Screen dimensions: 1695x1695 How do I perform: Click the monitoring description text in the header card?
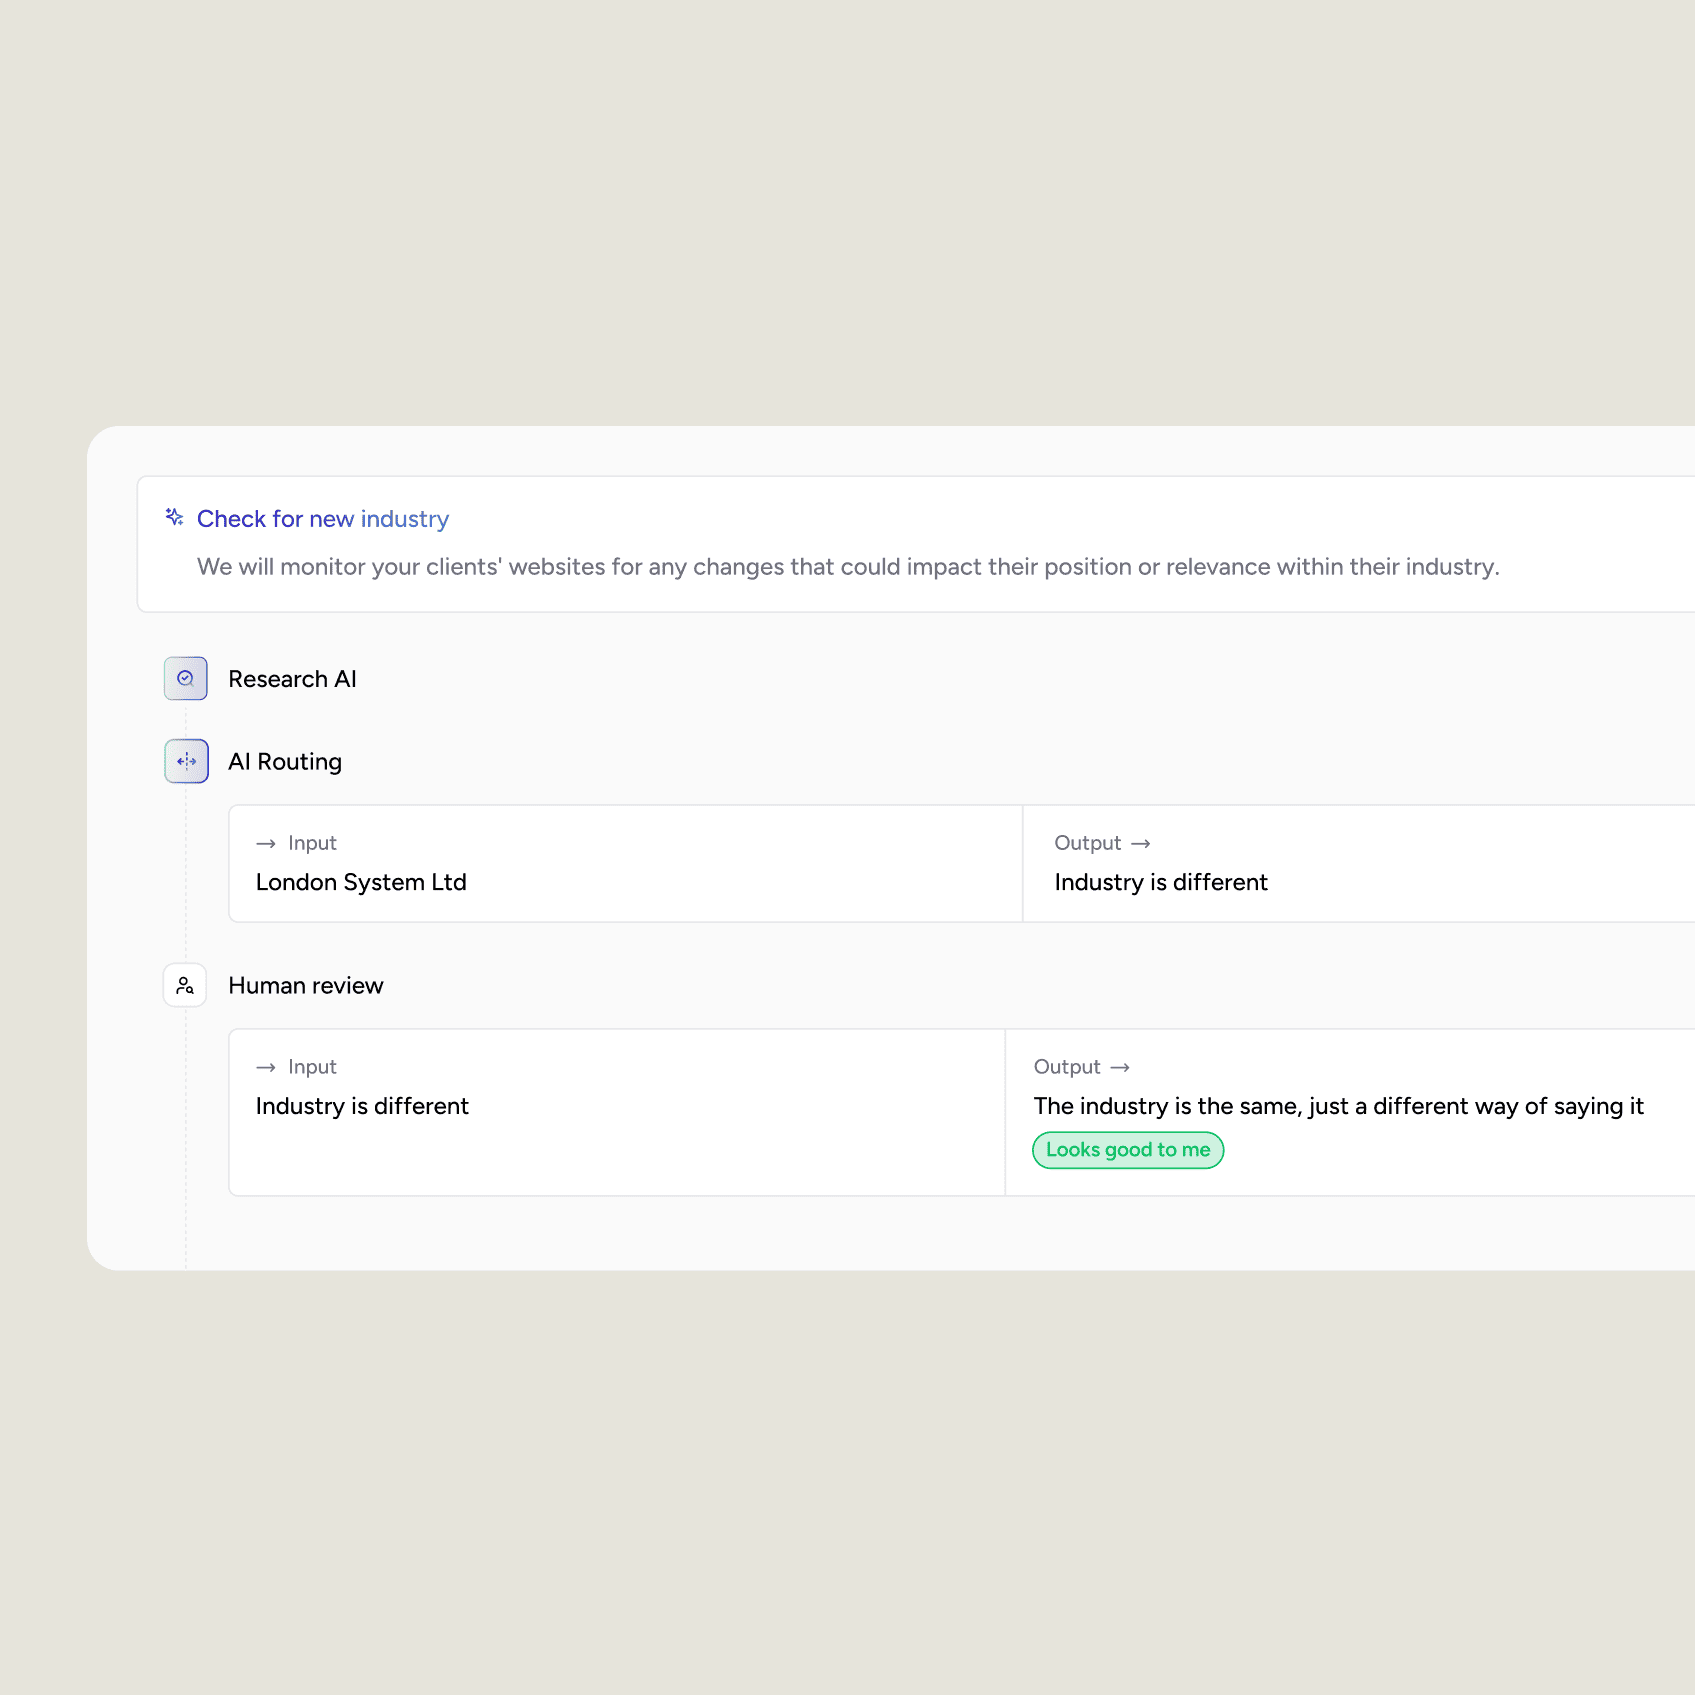click(848, 567)
